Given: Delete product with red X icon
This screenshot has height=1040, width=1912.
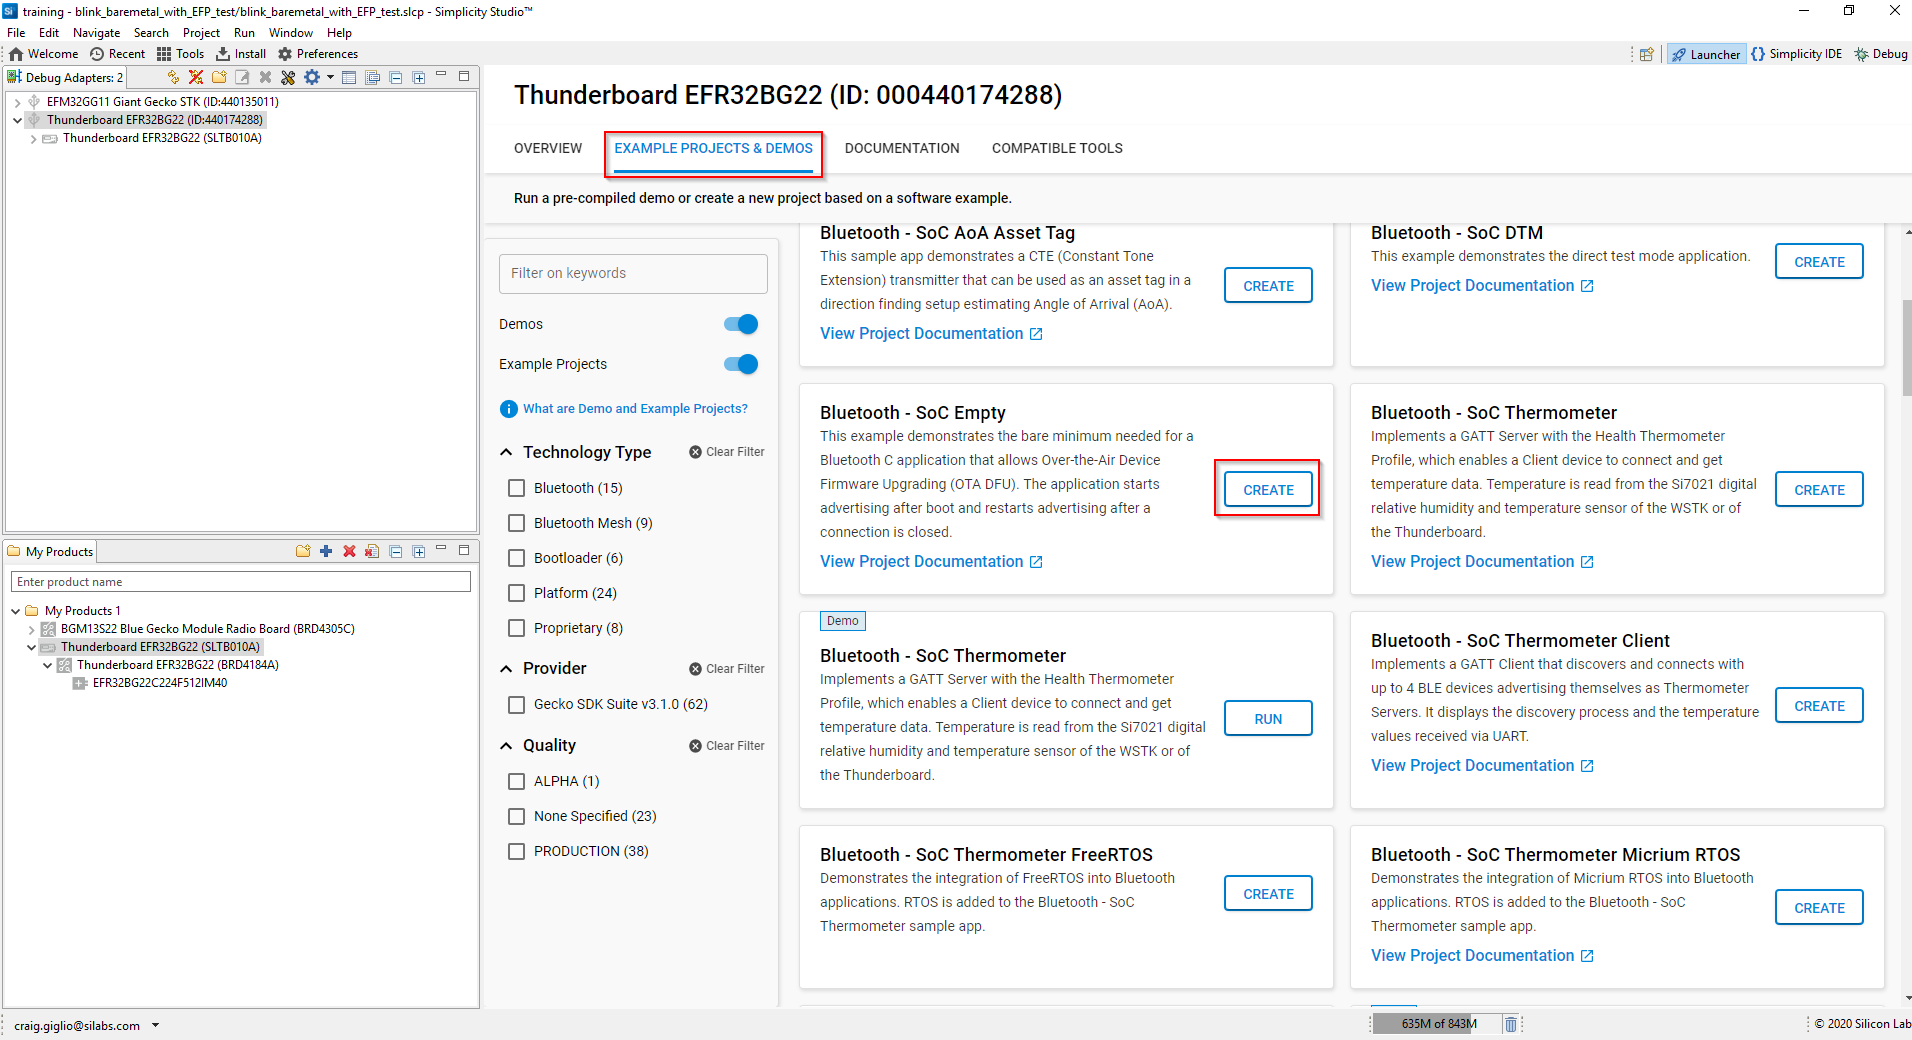Looking at the screenshot, I should [x=349, y=551].
